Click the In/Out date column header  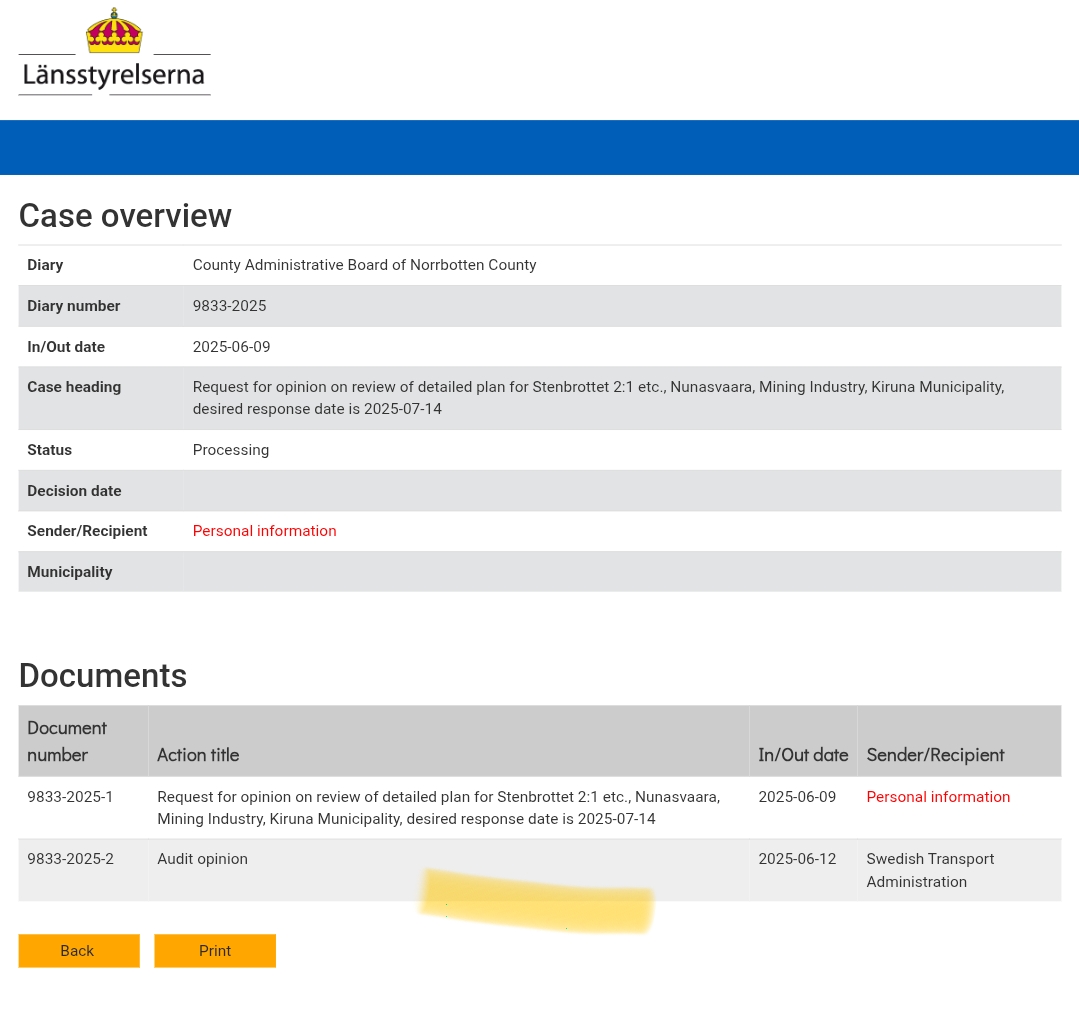pos(802,755)
